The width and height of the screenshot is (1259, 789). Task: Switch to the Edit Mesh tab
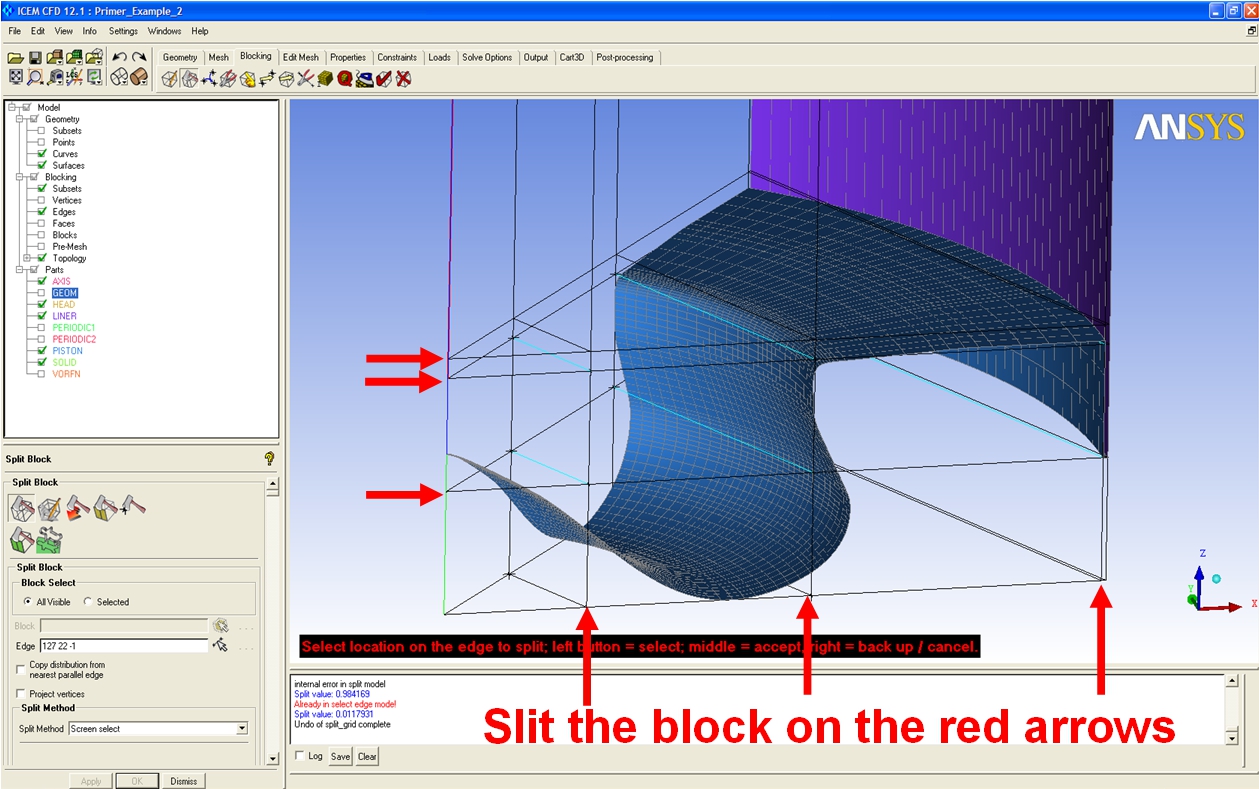[x=300, y=58]
